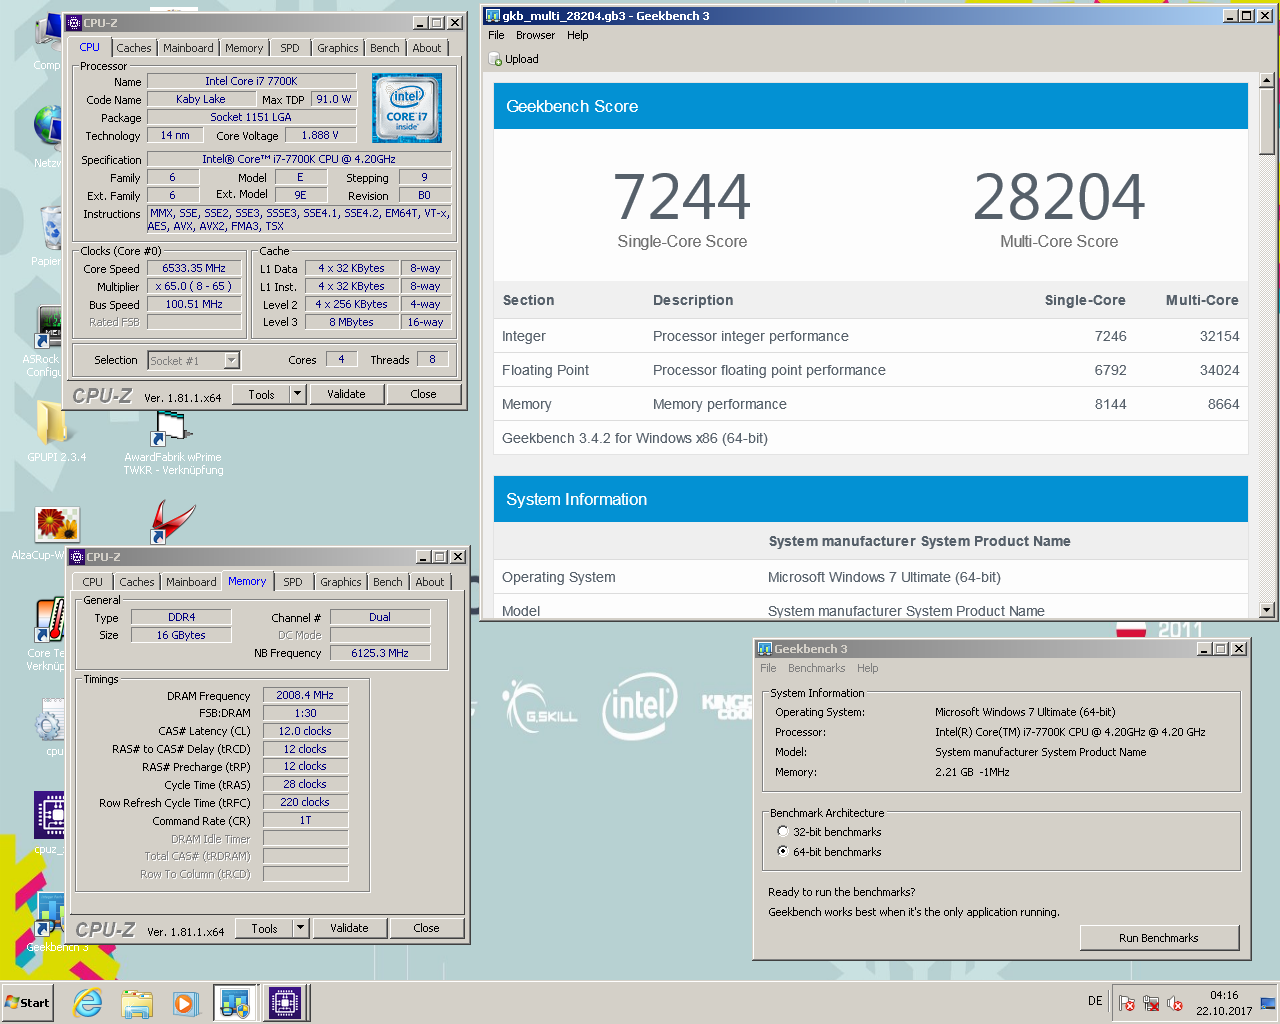Select the AlzaCup flower desktop icon
The width and height of the screenshot is (1280, 1024).
click(57, 525)
